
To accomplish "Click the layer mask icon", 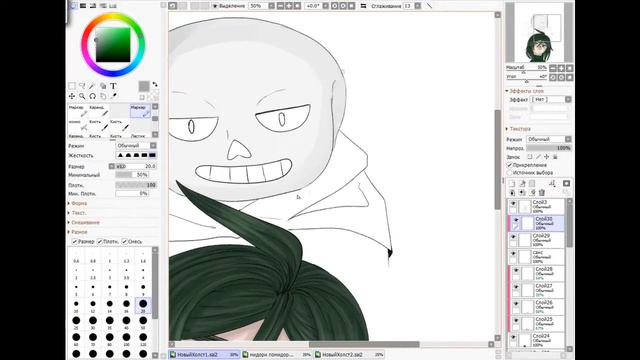I will 566,184.
